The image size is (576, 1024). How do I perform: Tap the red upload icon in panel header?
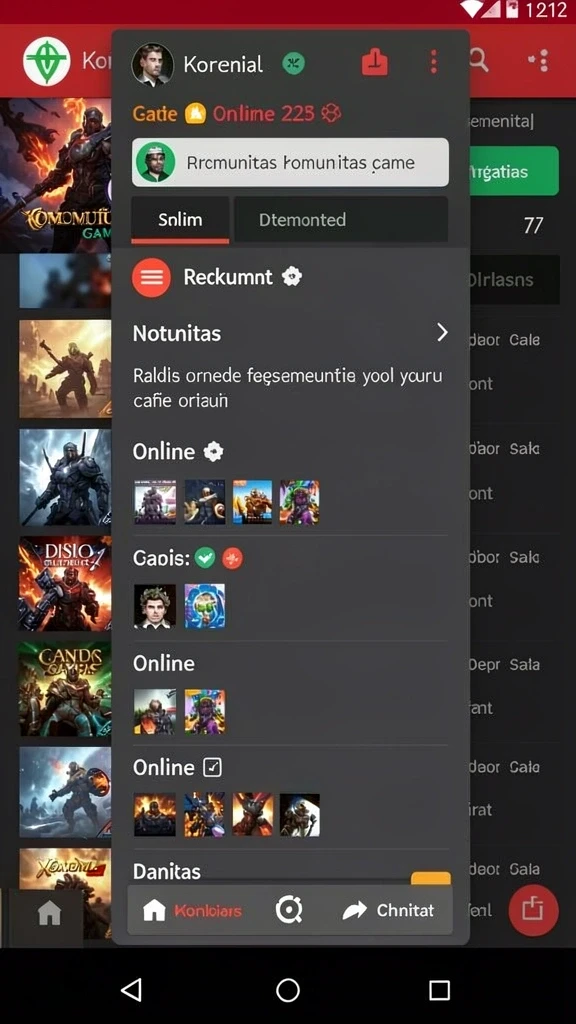(375, 63)
